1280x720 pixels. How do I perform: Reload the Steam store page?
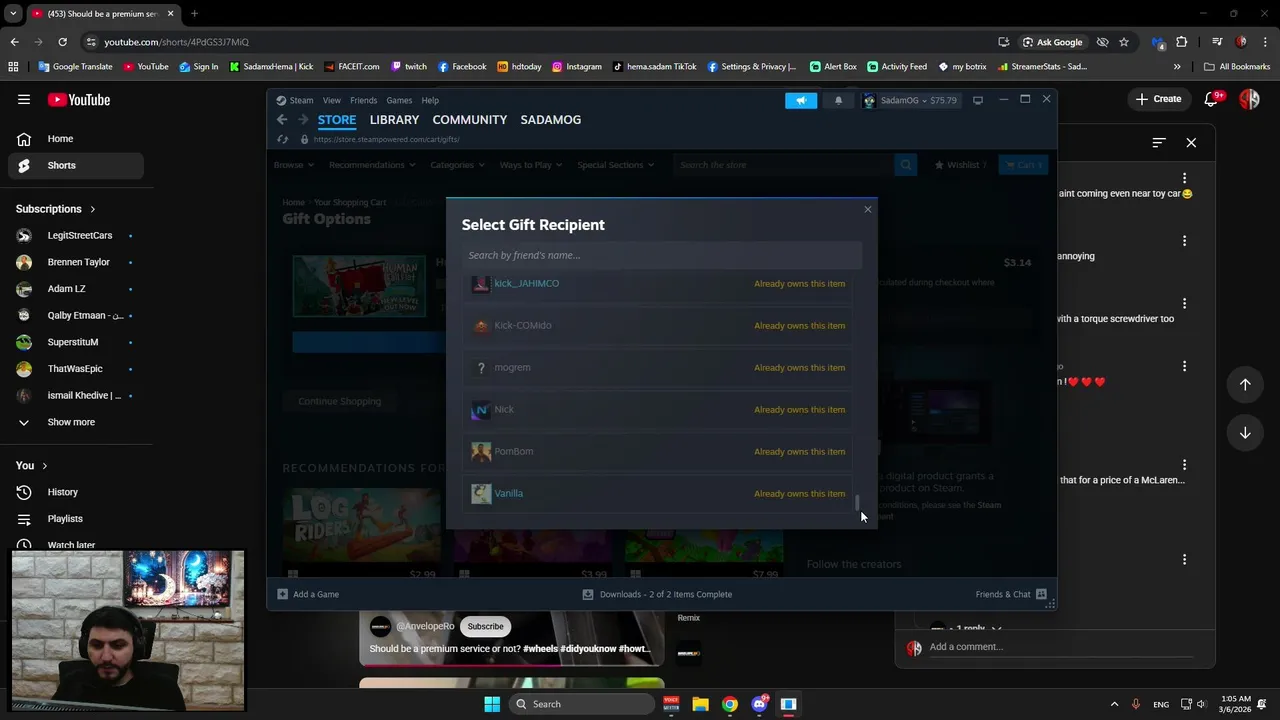283,140
